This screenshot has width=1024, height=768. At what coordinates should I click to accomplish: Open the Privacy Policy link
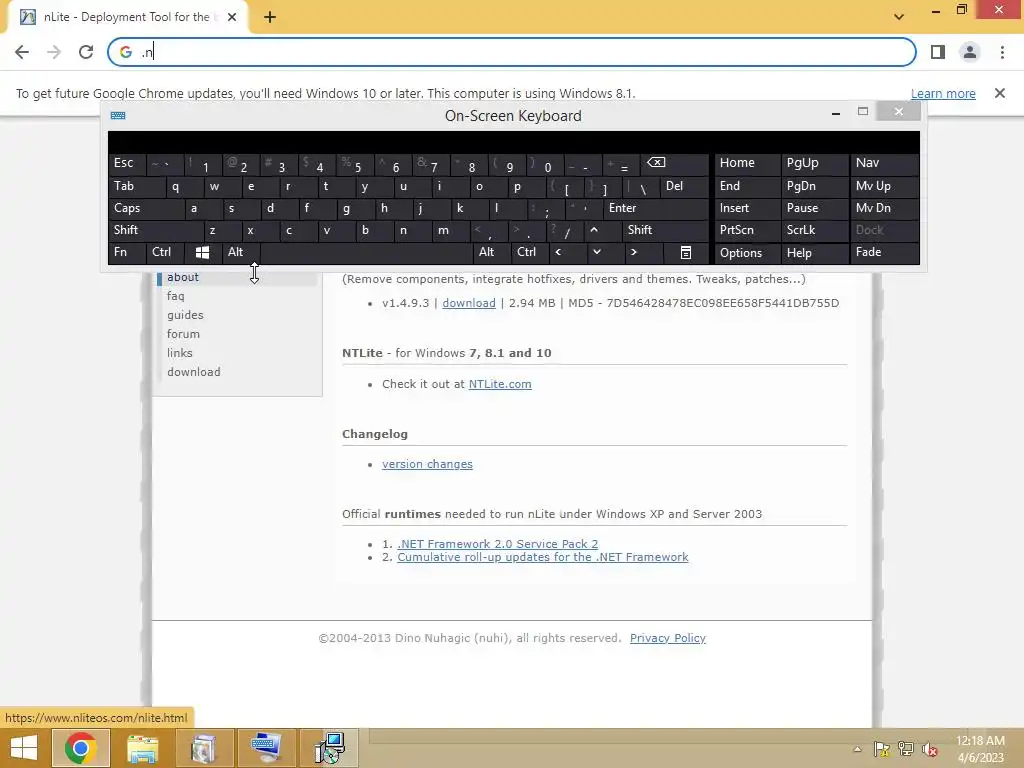667,638
